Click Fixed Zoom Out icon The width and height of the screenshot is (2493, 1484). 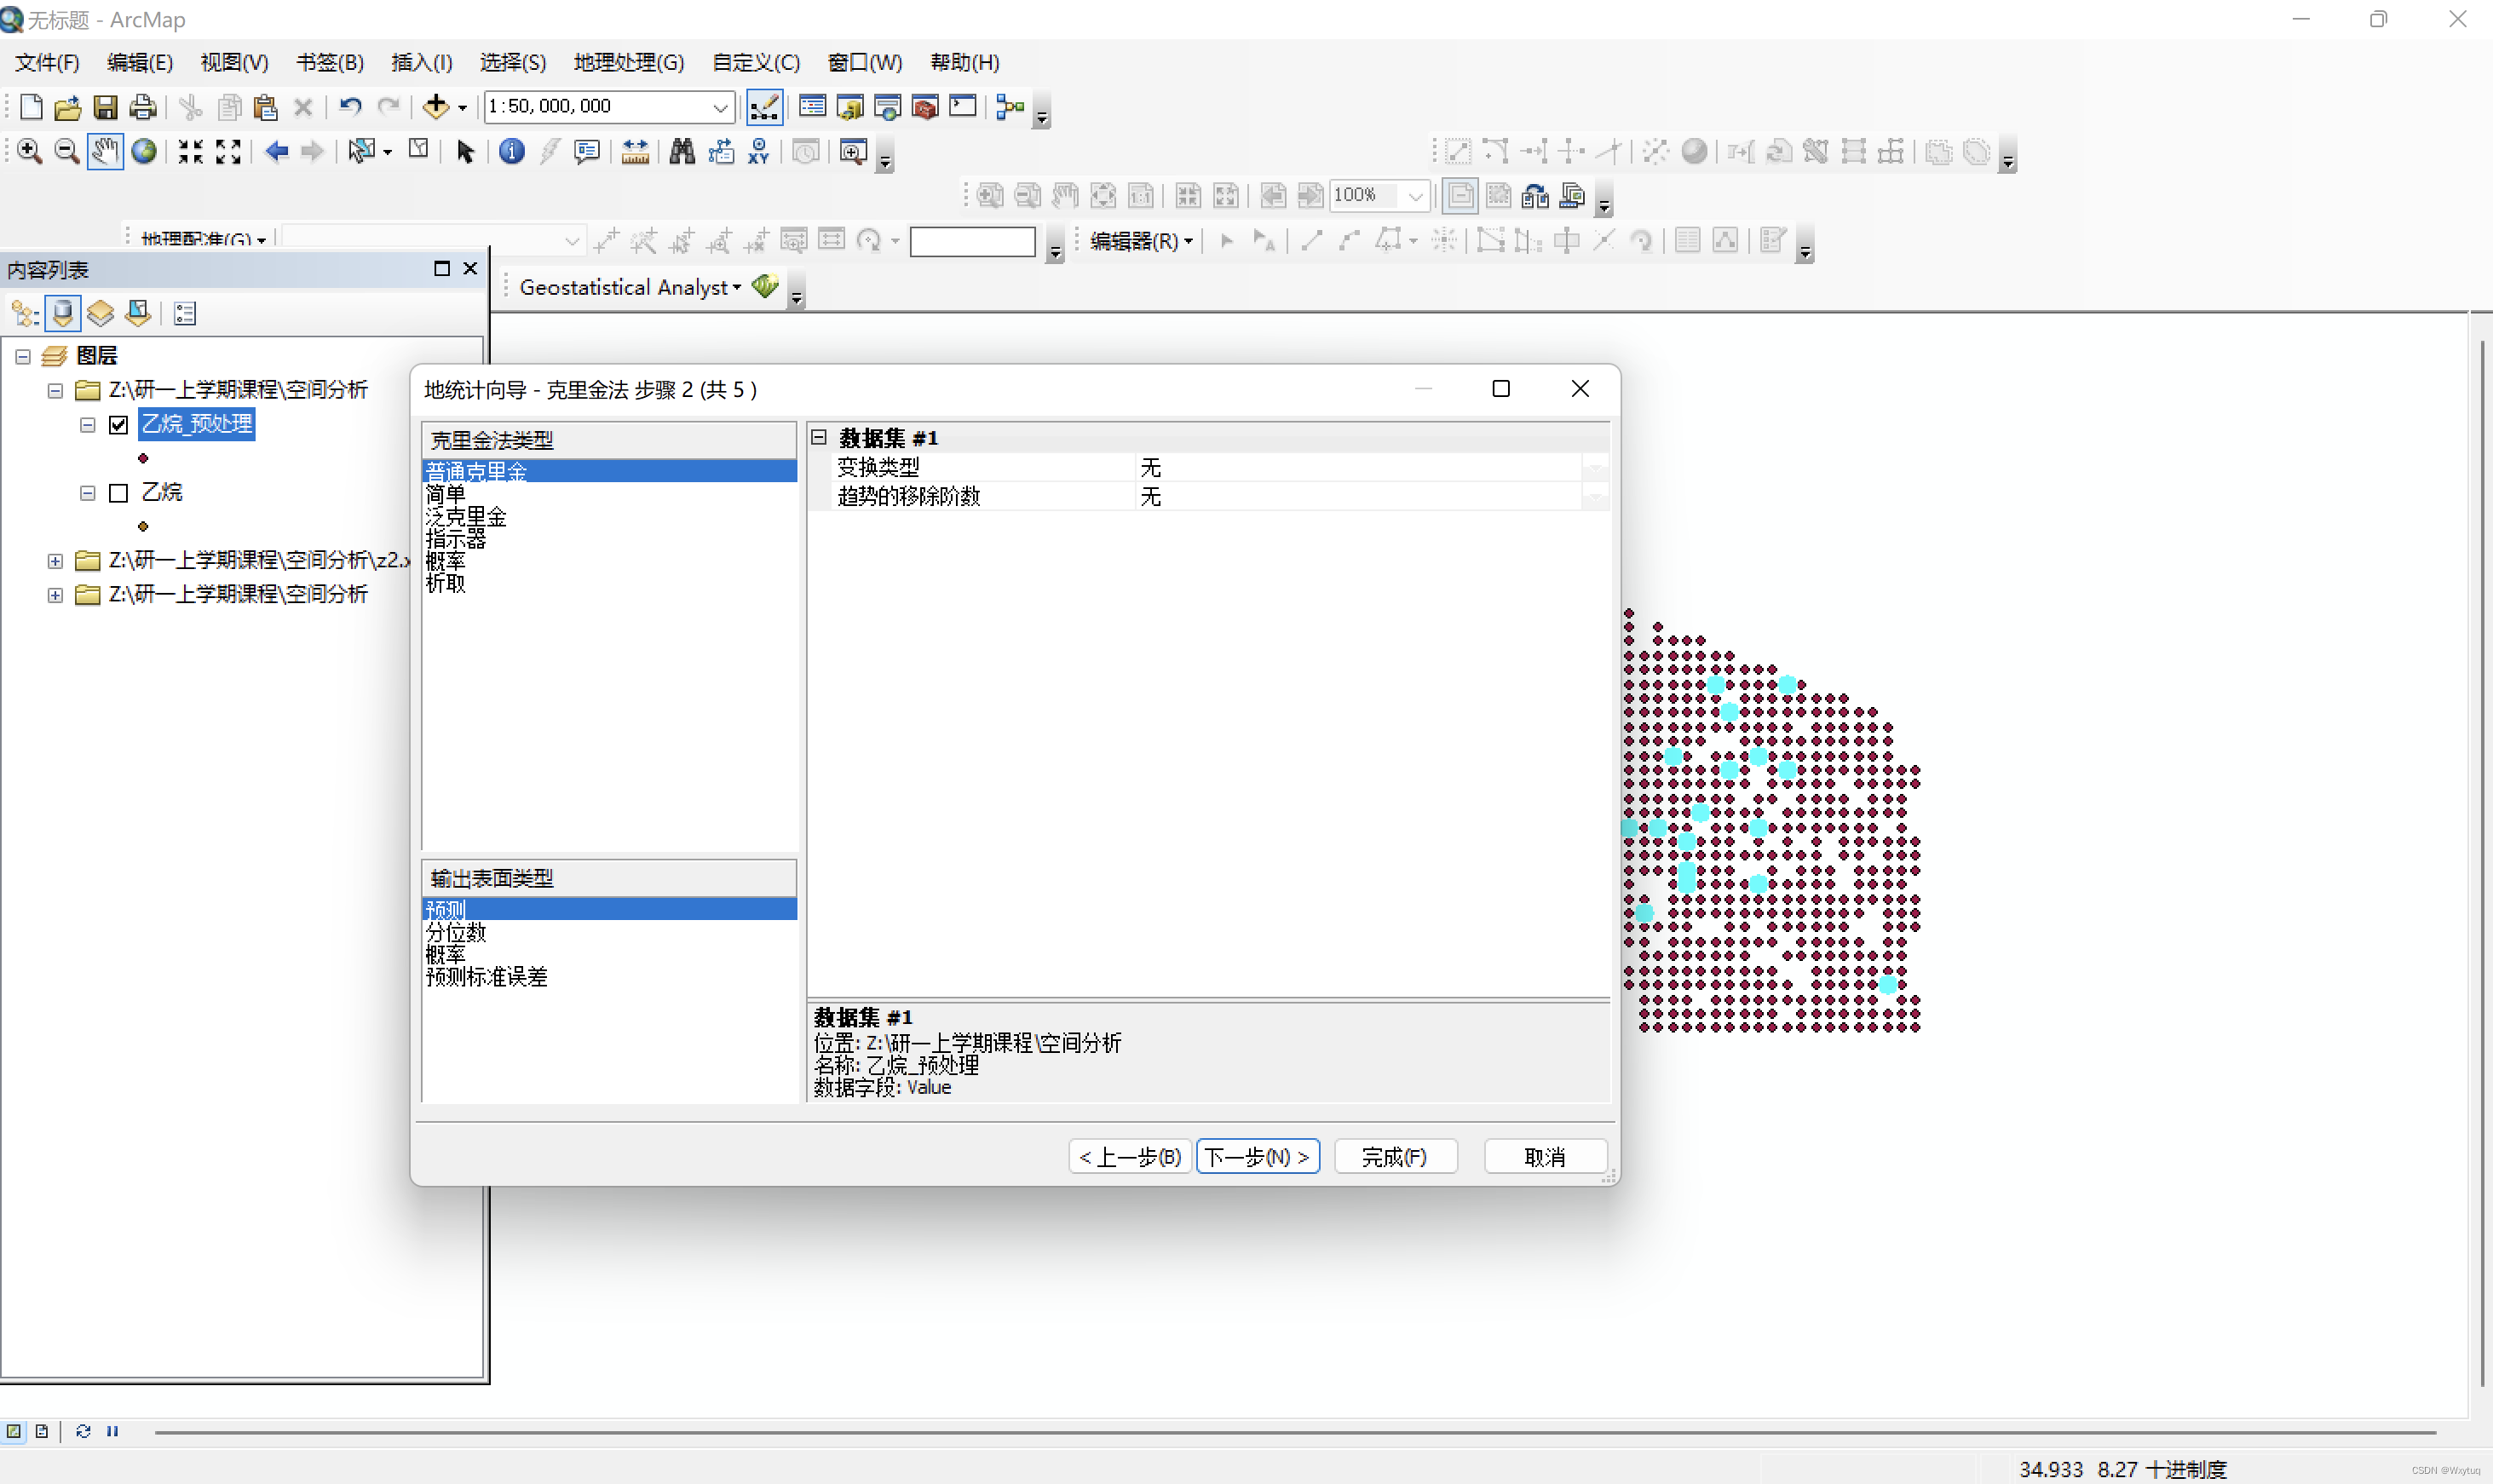[228, 151]
